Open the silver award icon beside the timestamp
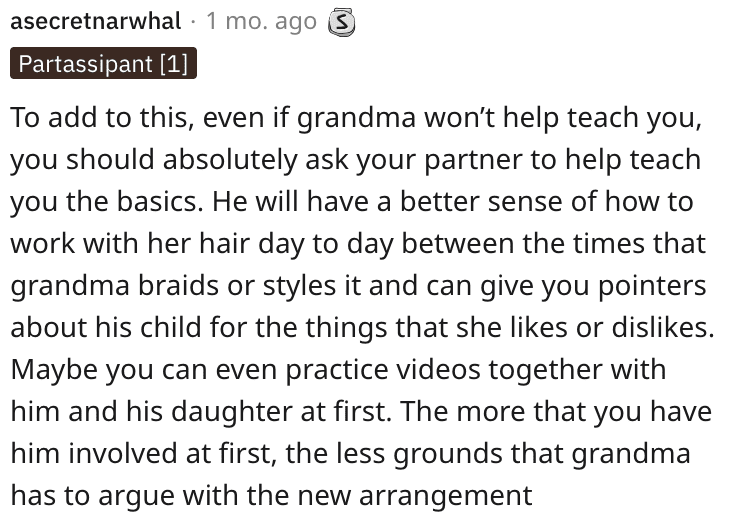Image resolution: width=732 pixels, height=524 pixels. (x=341, y=23)
